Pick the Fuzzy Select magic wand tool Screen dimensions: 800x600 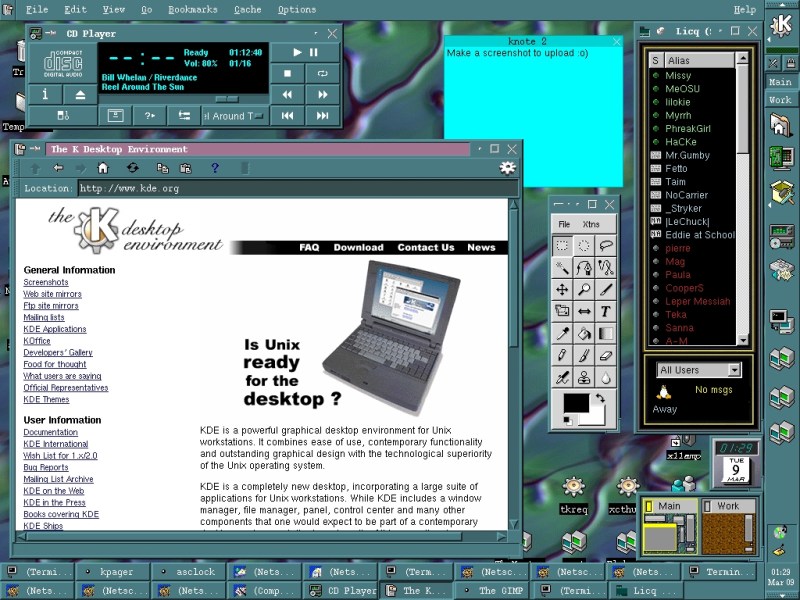point(562,268)
